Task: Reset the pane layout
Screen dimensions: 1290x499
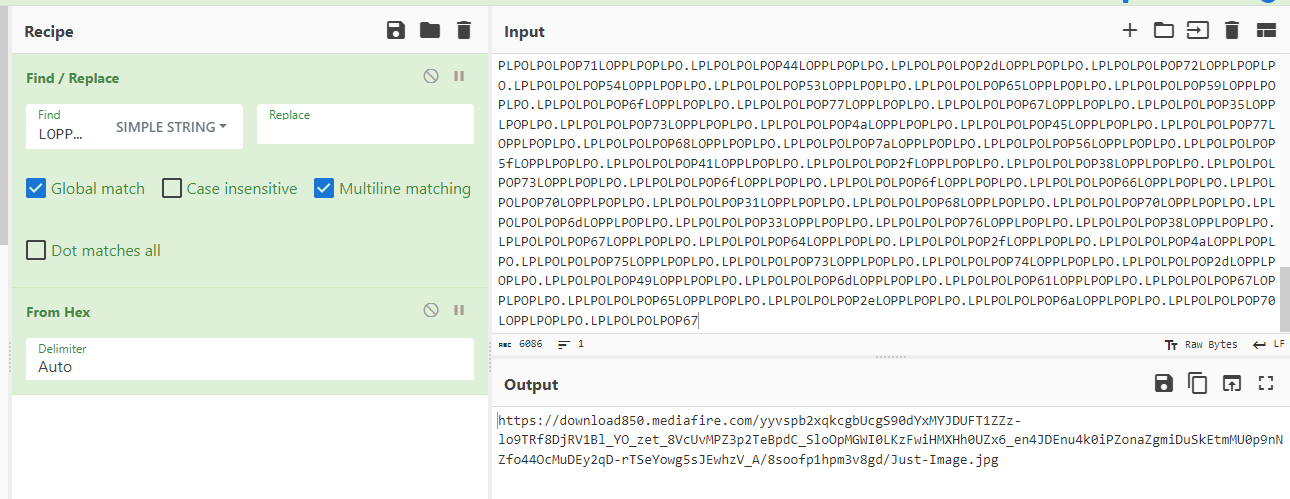Action: point(1266,31)
